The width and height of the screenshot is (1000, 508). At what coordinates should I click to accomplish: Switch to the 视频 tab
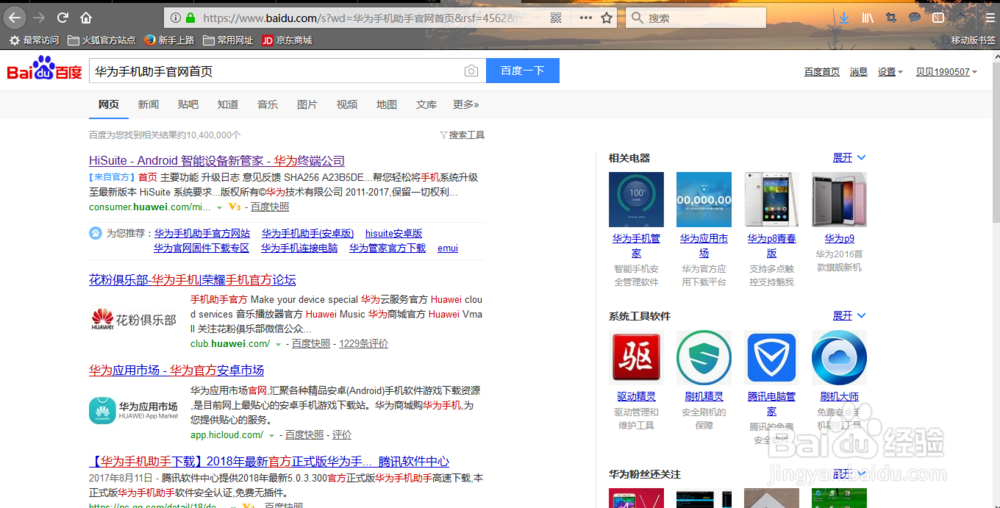pos(347,105)
